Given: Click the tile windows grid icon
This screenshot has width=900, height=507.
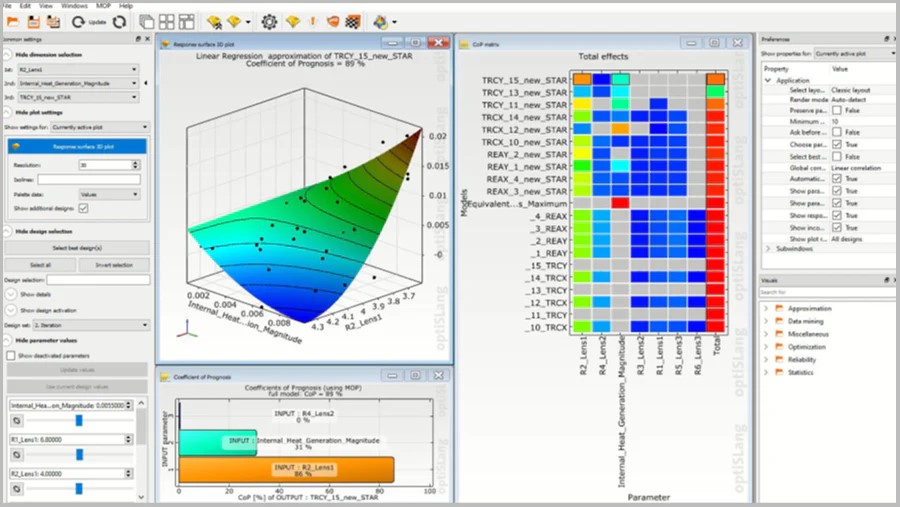Looking at the screenshot, I should [x=167, y=21].
